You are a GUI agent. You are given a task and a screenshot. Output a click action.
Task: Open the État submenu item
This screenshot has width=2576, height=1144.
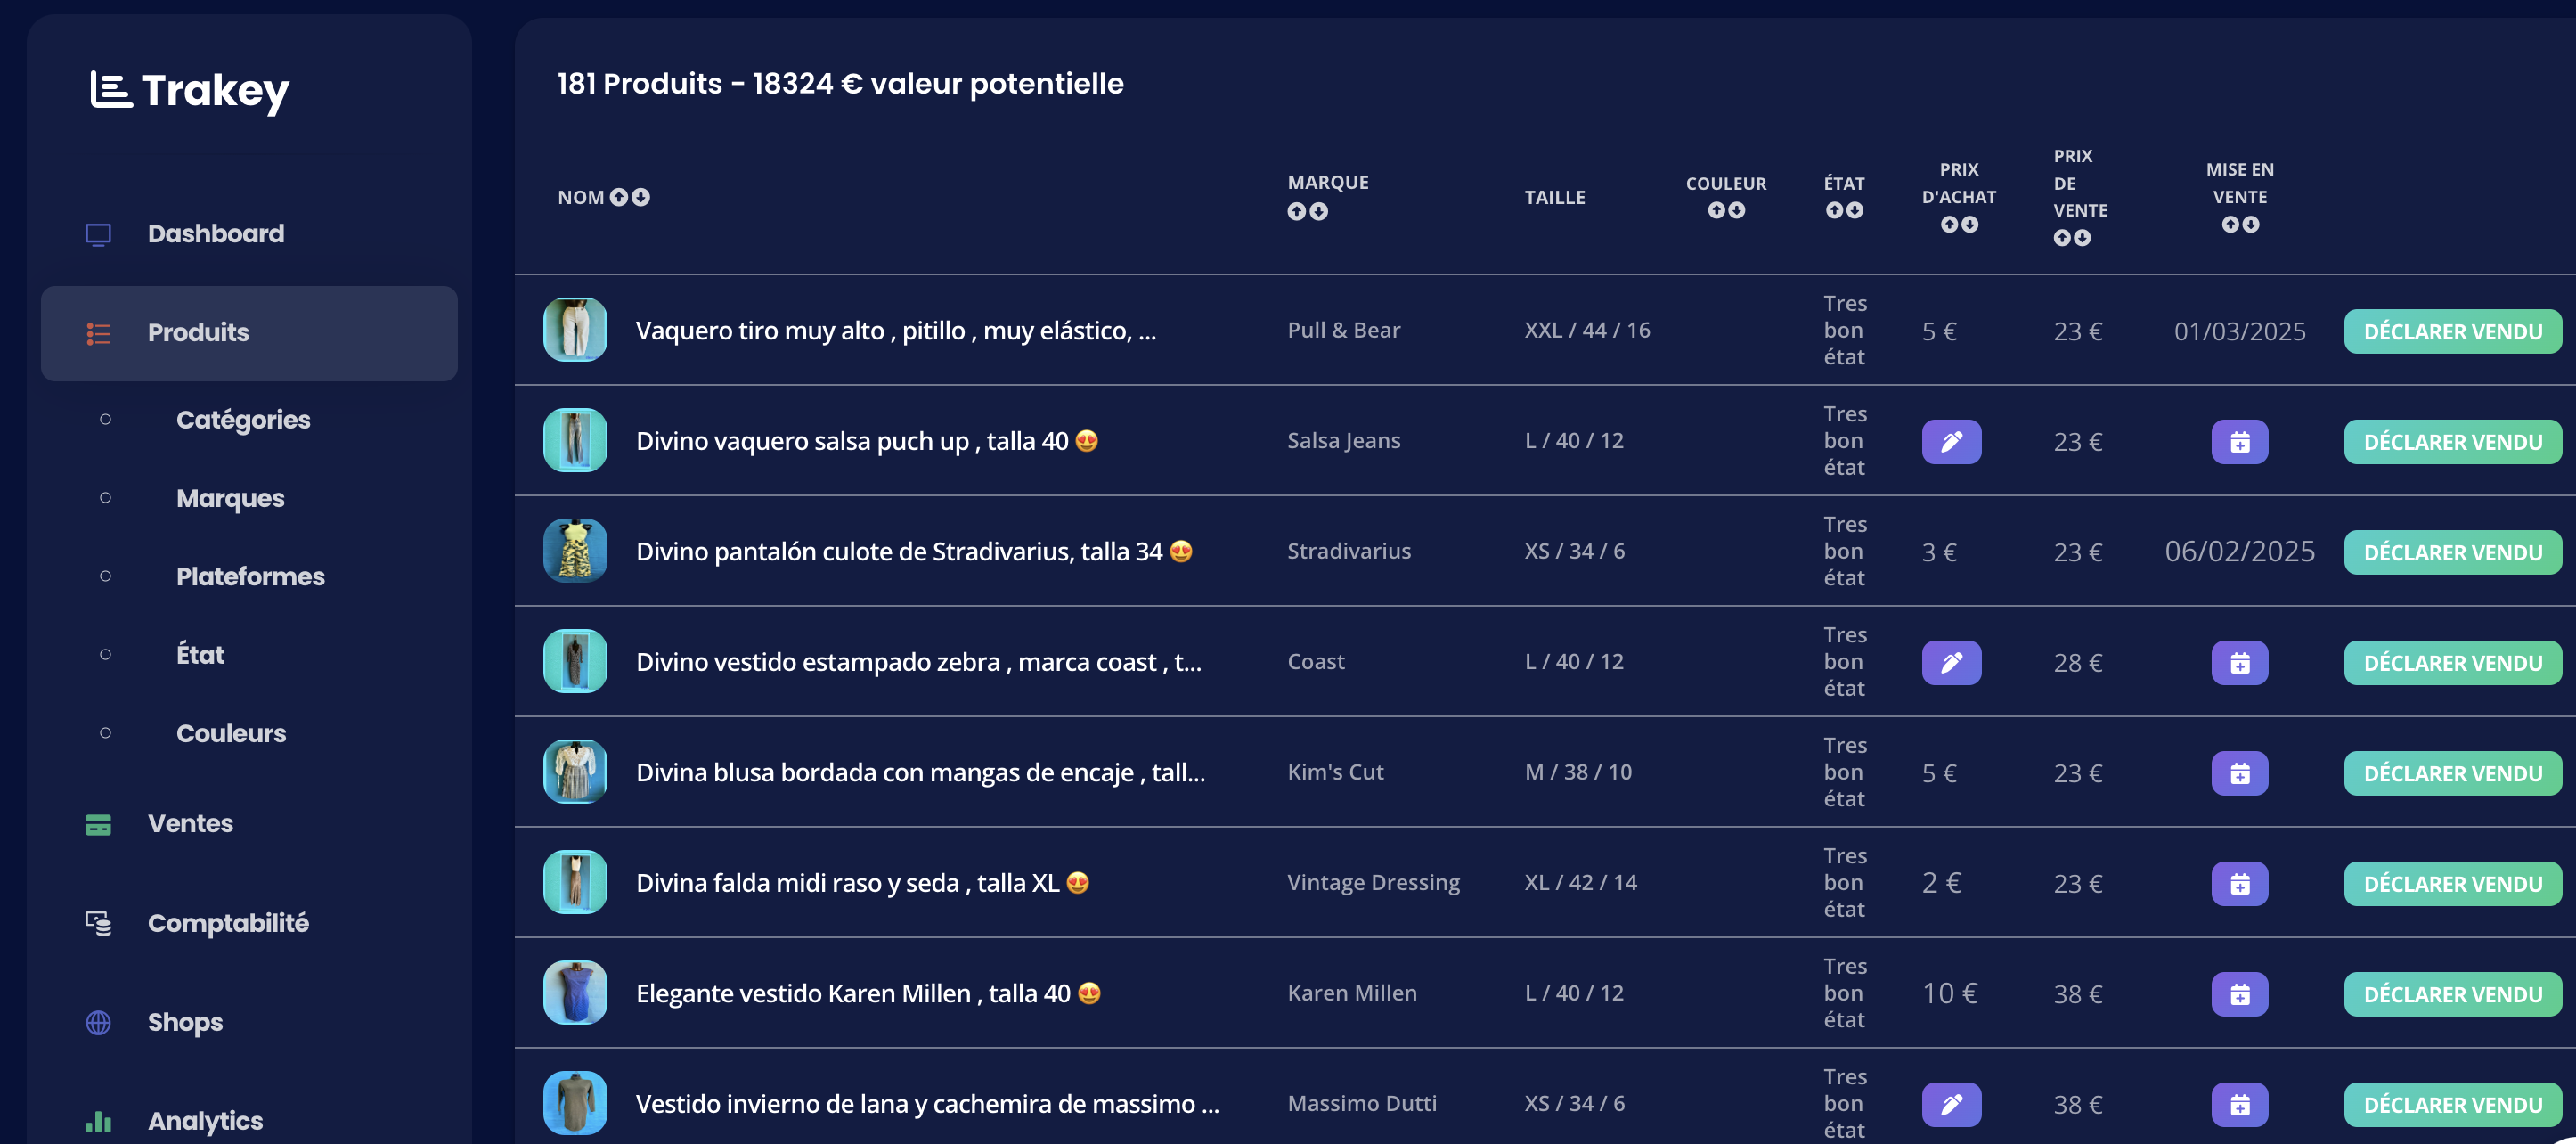[200, 655]
